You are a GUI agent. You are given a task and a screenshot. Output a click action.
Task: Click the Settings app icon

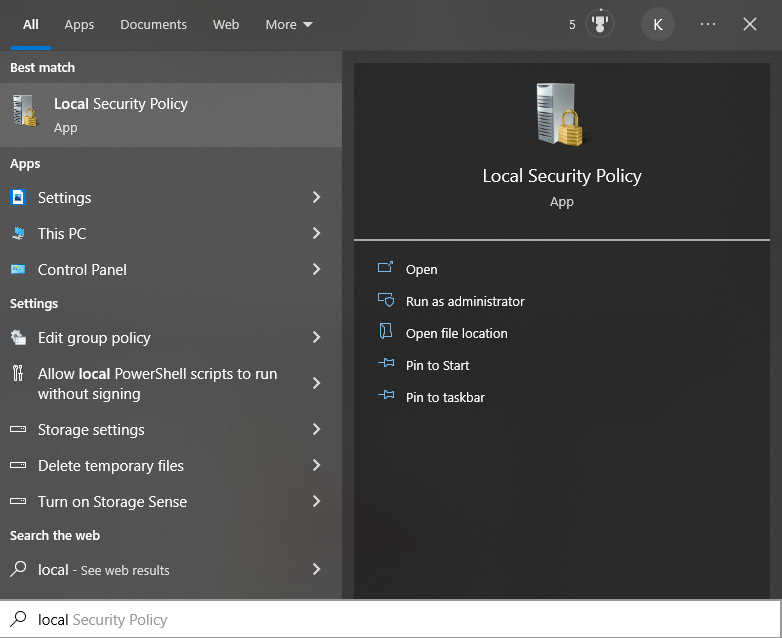(18, 198)
